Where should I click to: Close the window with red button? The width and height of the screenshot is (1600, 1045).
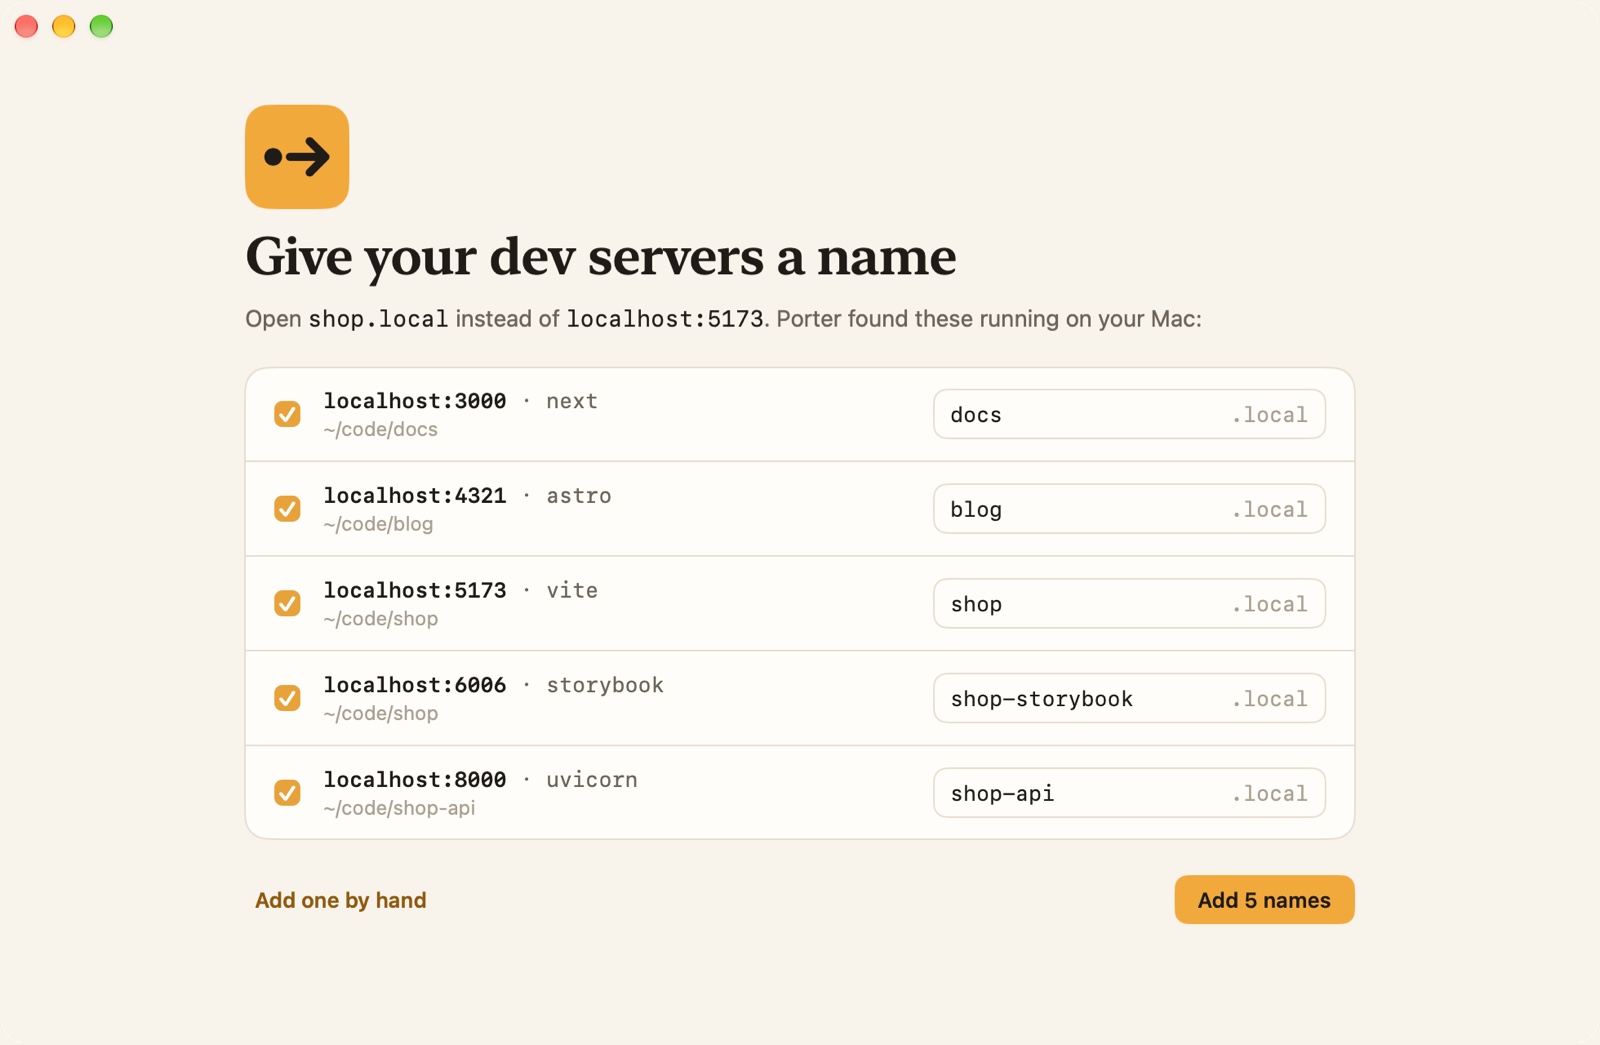coord(26,26)
